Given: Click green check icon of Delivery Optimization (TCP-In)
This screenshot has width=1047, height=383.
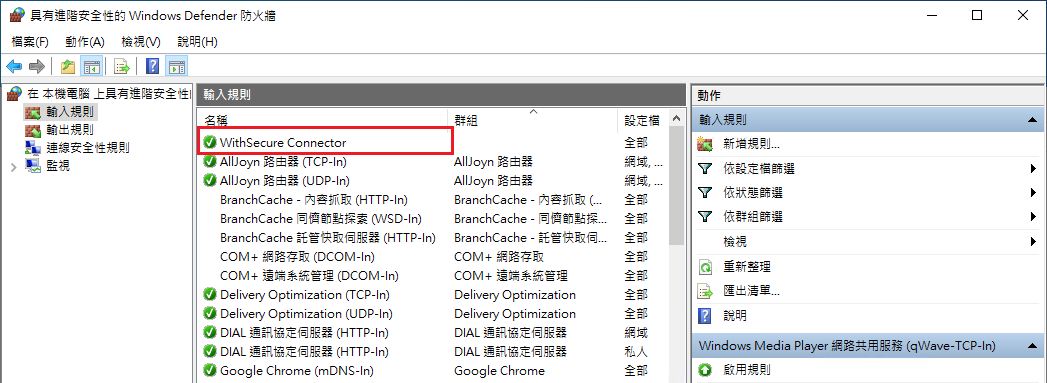Looking at the screenshot, I should tap(210, 294).
